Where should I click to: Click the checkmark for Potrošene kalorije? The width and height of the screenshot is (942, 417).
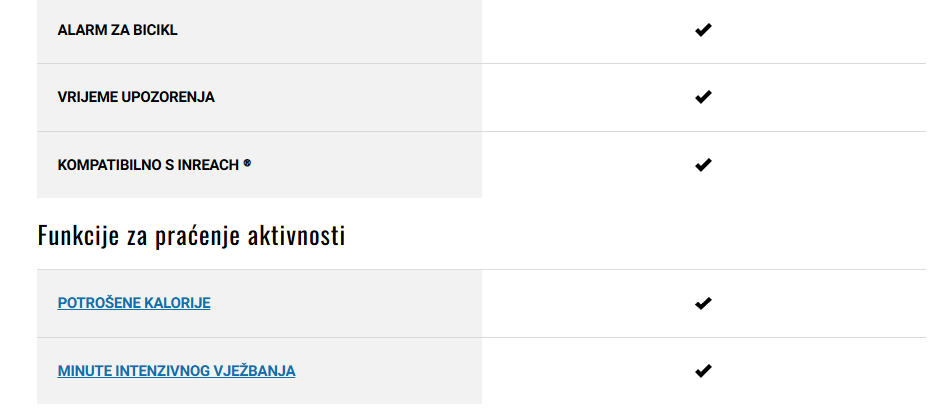[x=702, y=303]
